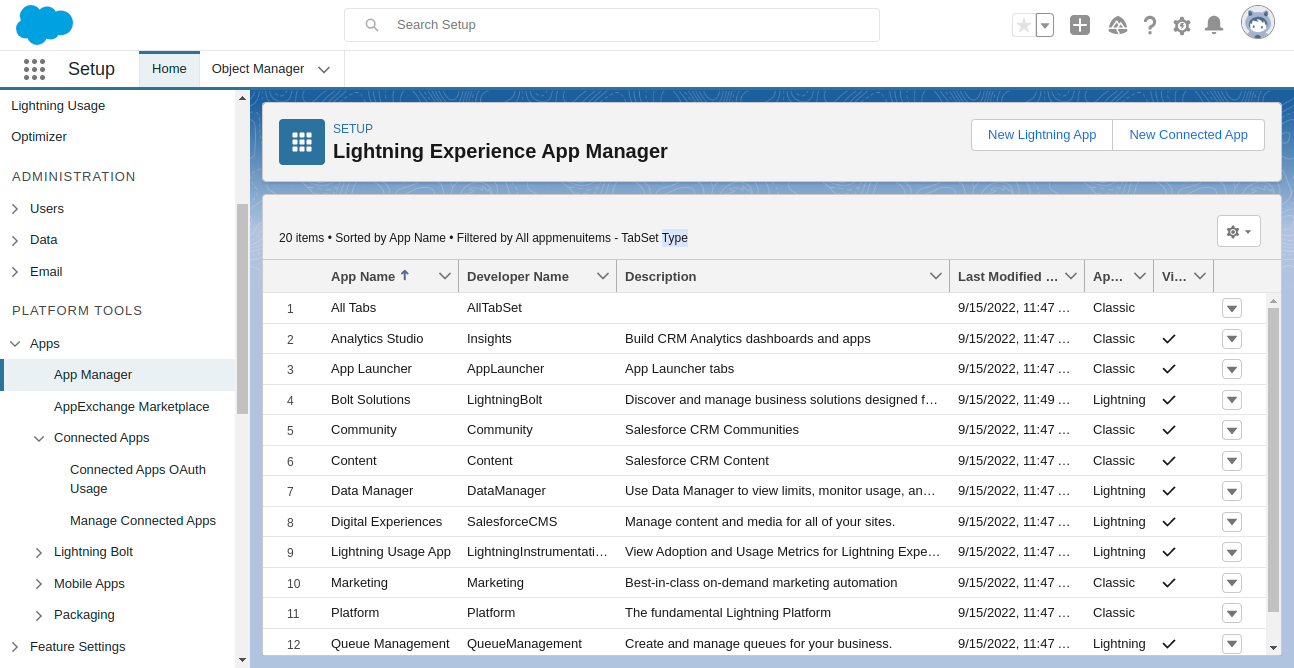The height and width of the screenshot is (668, 1294).
Task: Open row actions menu for Lightning Usage App
Action: coord(1232,552)
